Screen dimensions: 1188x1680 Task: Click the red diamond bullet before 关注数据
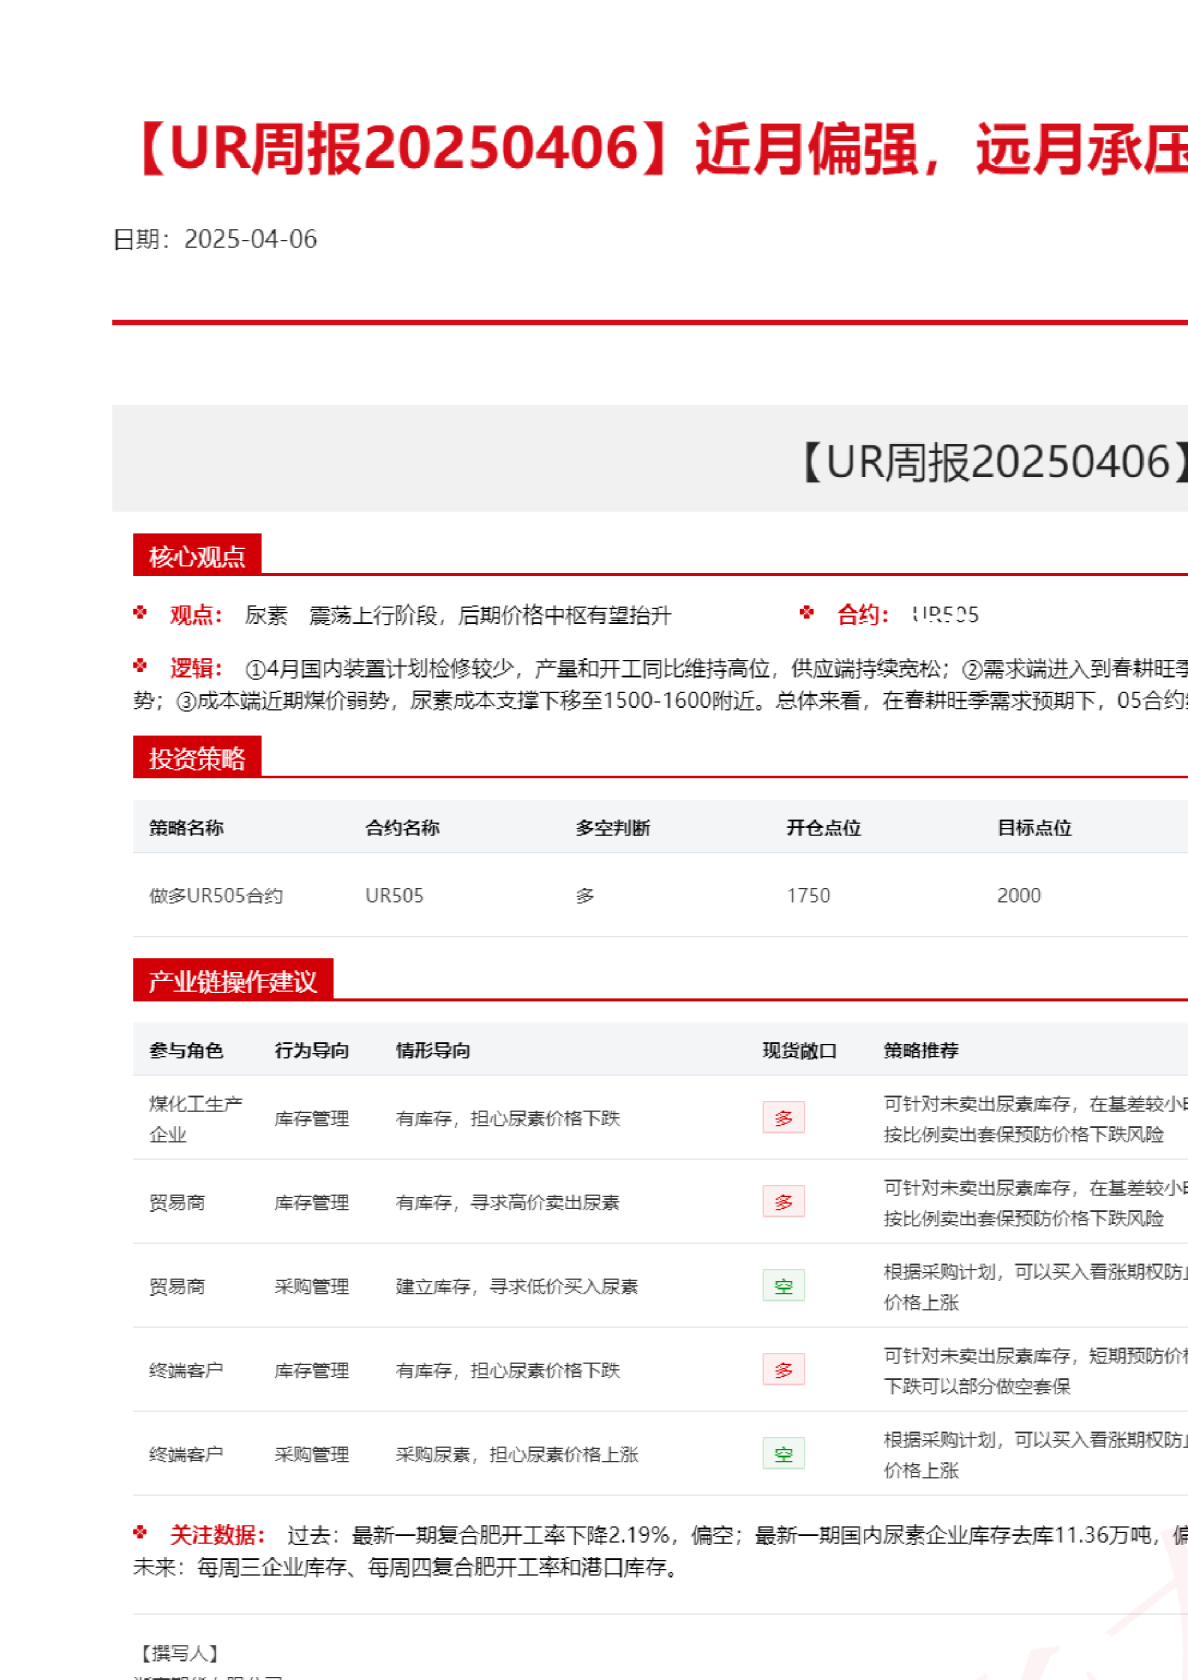click(x=140, y=1533)
